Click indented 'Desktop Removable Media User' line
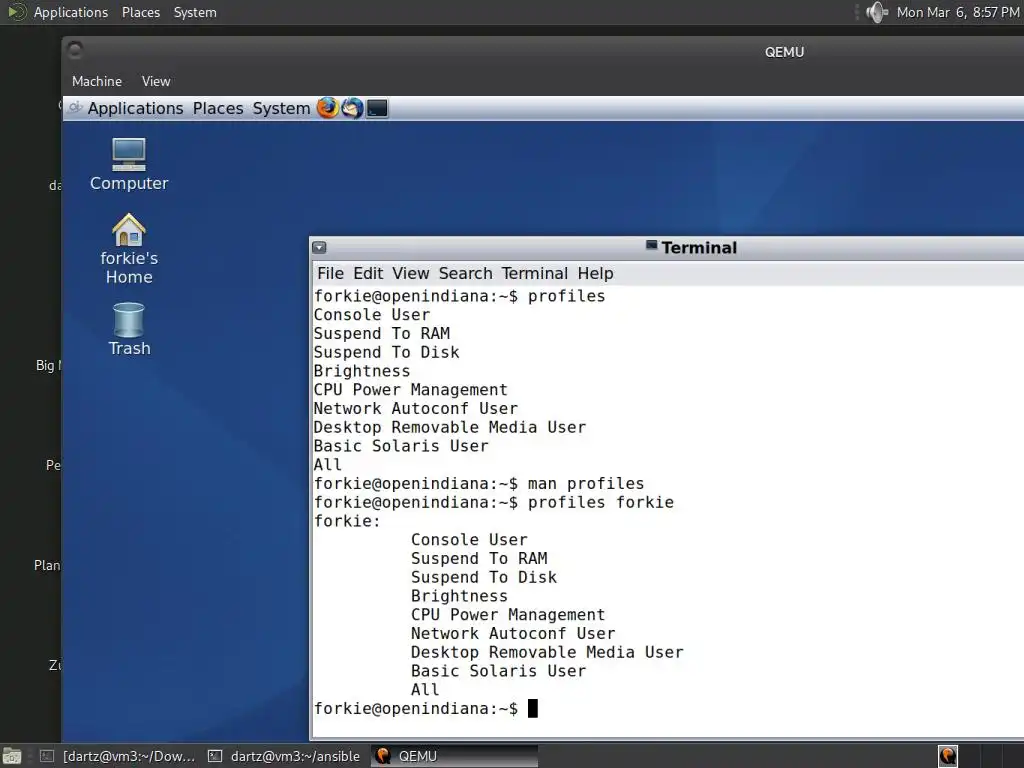 click(547, 652)
